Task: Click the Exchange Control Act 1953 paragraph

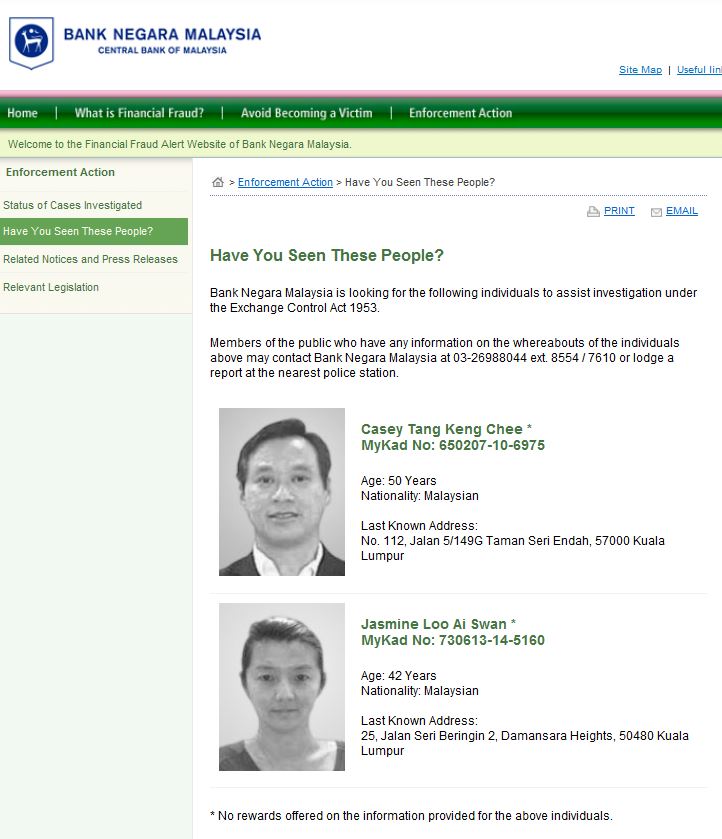Action: 453,300
